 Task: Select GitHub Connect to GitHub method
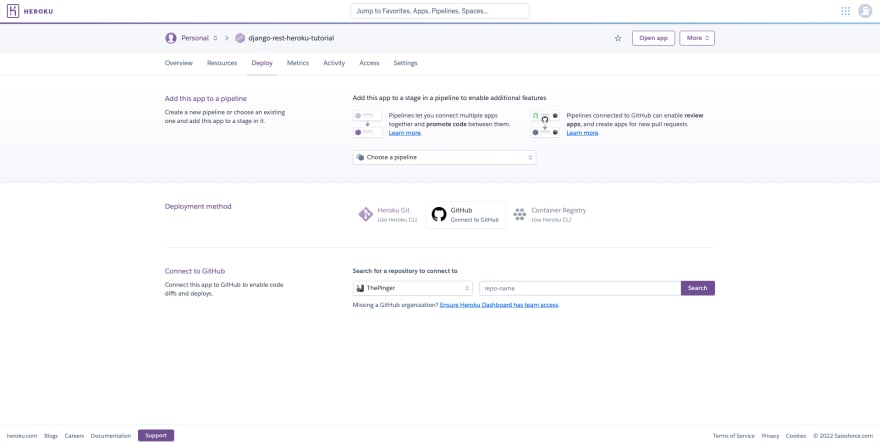click(466, 214)
